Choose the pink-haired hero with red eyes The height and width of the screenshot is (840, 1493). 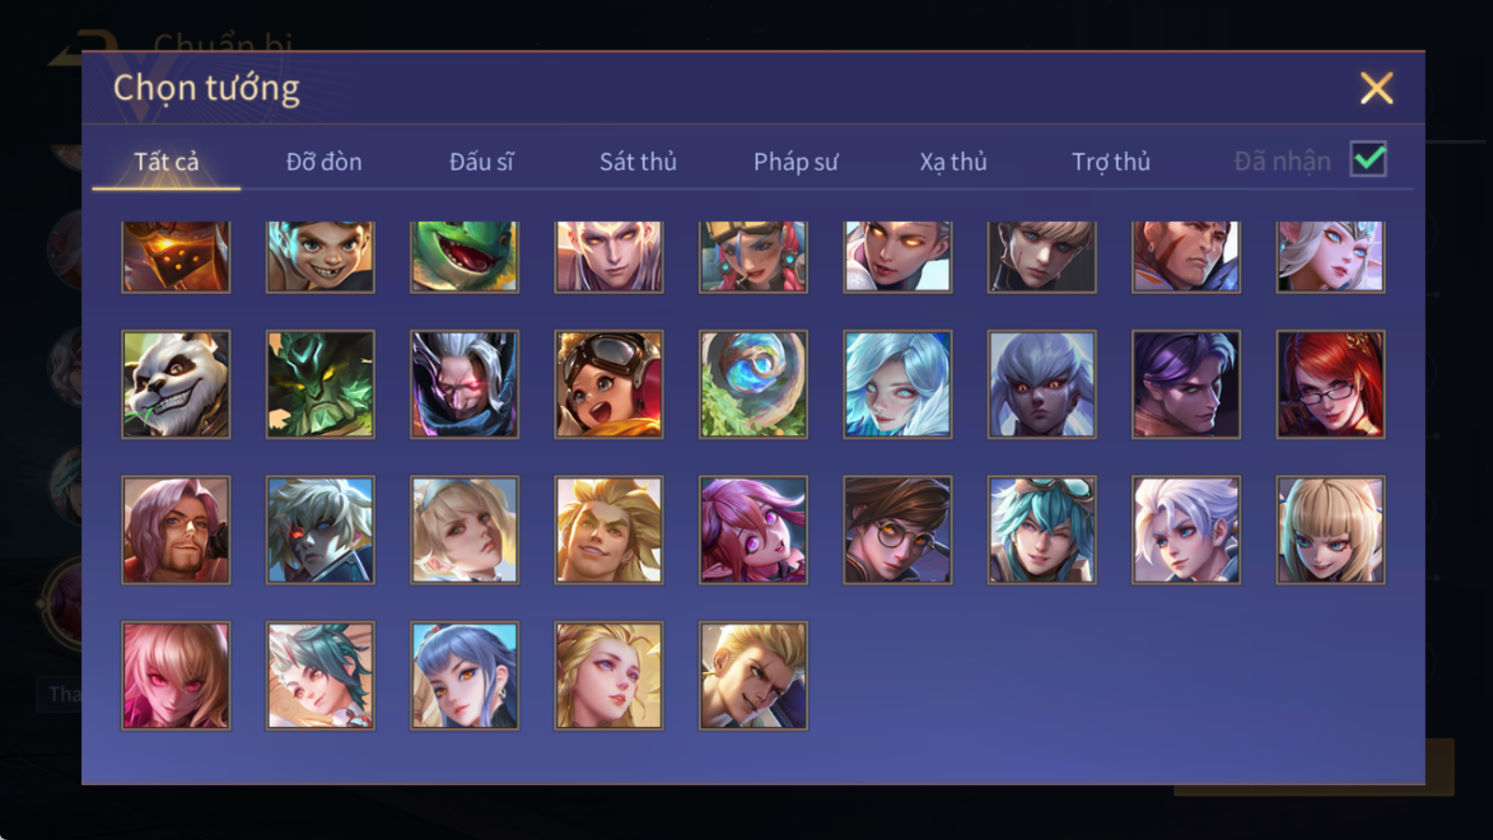click(x=176, y=676)
